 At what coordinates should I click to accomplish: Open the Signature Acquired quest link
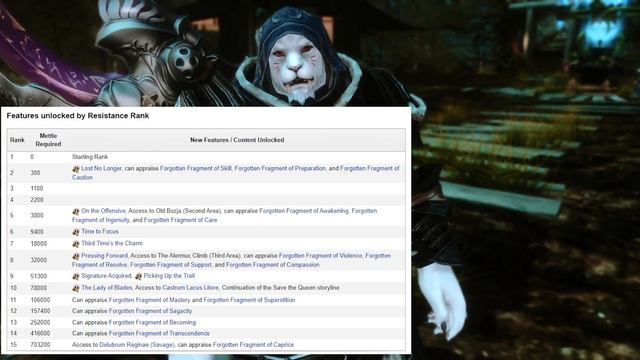(x=106, y=276)
